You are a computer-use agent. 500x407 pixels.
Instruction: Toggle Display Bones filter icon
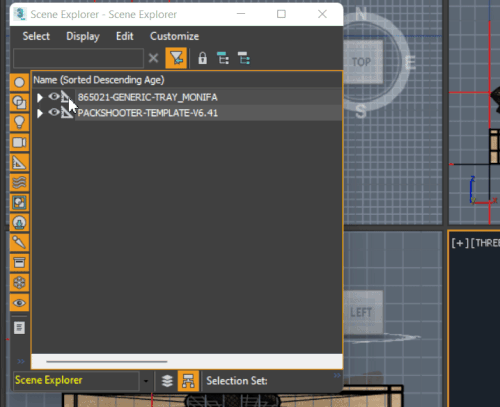click(19, 243)
